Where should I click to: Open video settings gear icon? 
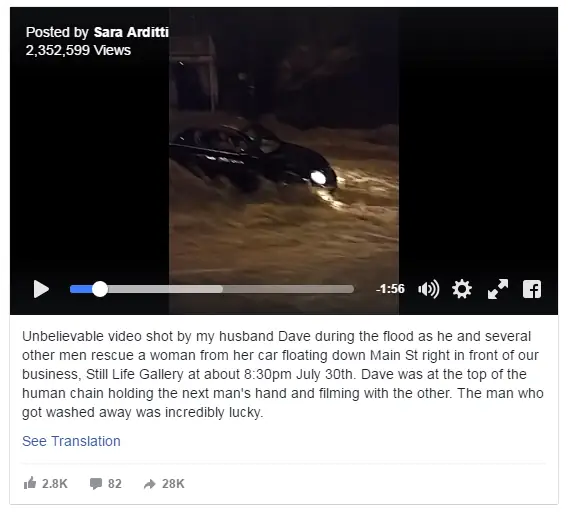click(462, 289)
